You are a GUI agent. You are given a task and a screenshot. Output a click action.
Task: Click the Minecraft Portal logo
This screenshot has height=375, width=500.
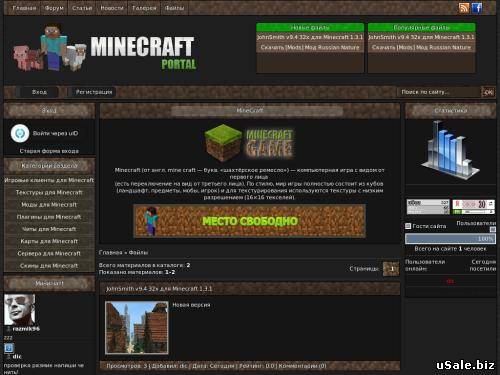105,47
